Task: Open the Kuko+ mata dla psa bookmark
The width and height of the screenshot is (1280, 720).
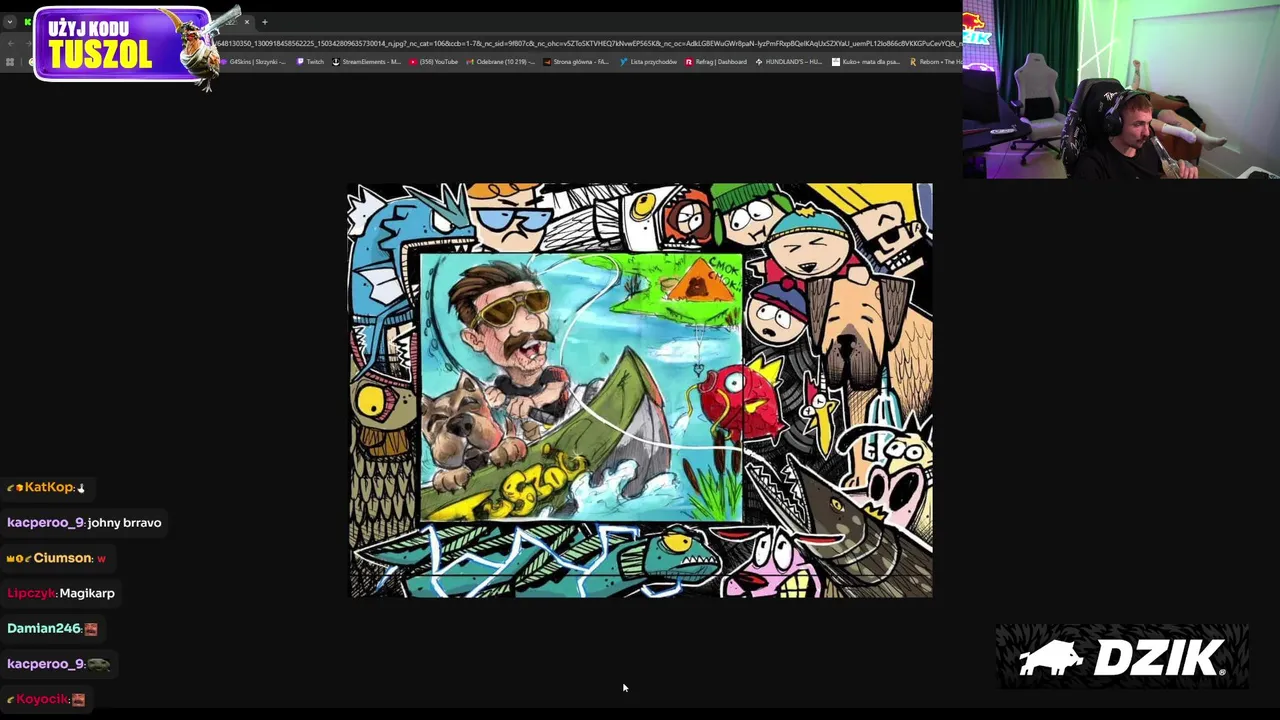Action: 866,62
